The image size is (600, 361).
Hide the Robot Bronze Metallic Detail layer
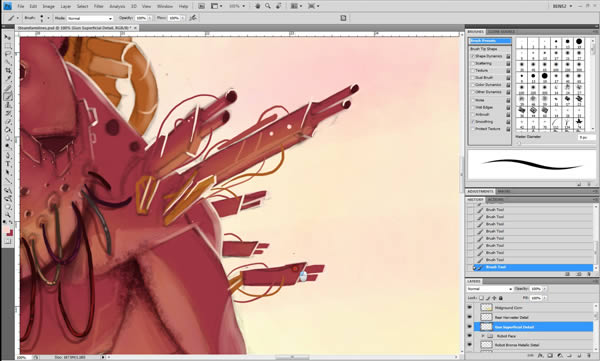coord(470,345)
